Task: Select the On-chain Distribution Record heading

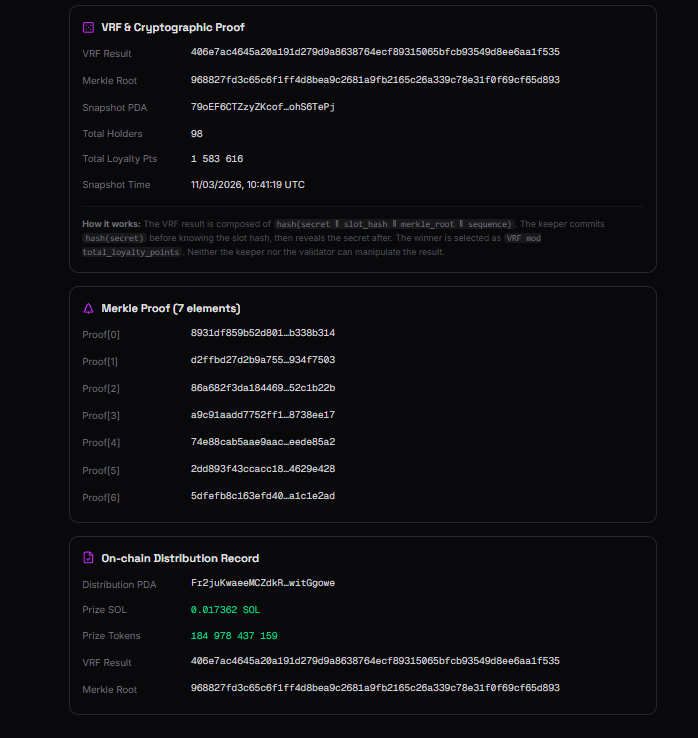Action: point(180,558)
